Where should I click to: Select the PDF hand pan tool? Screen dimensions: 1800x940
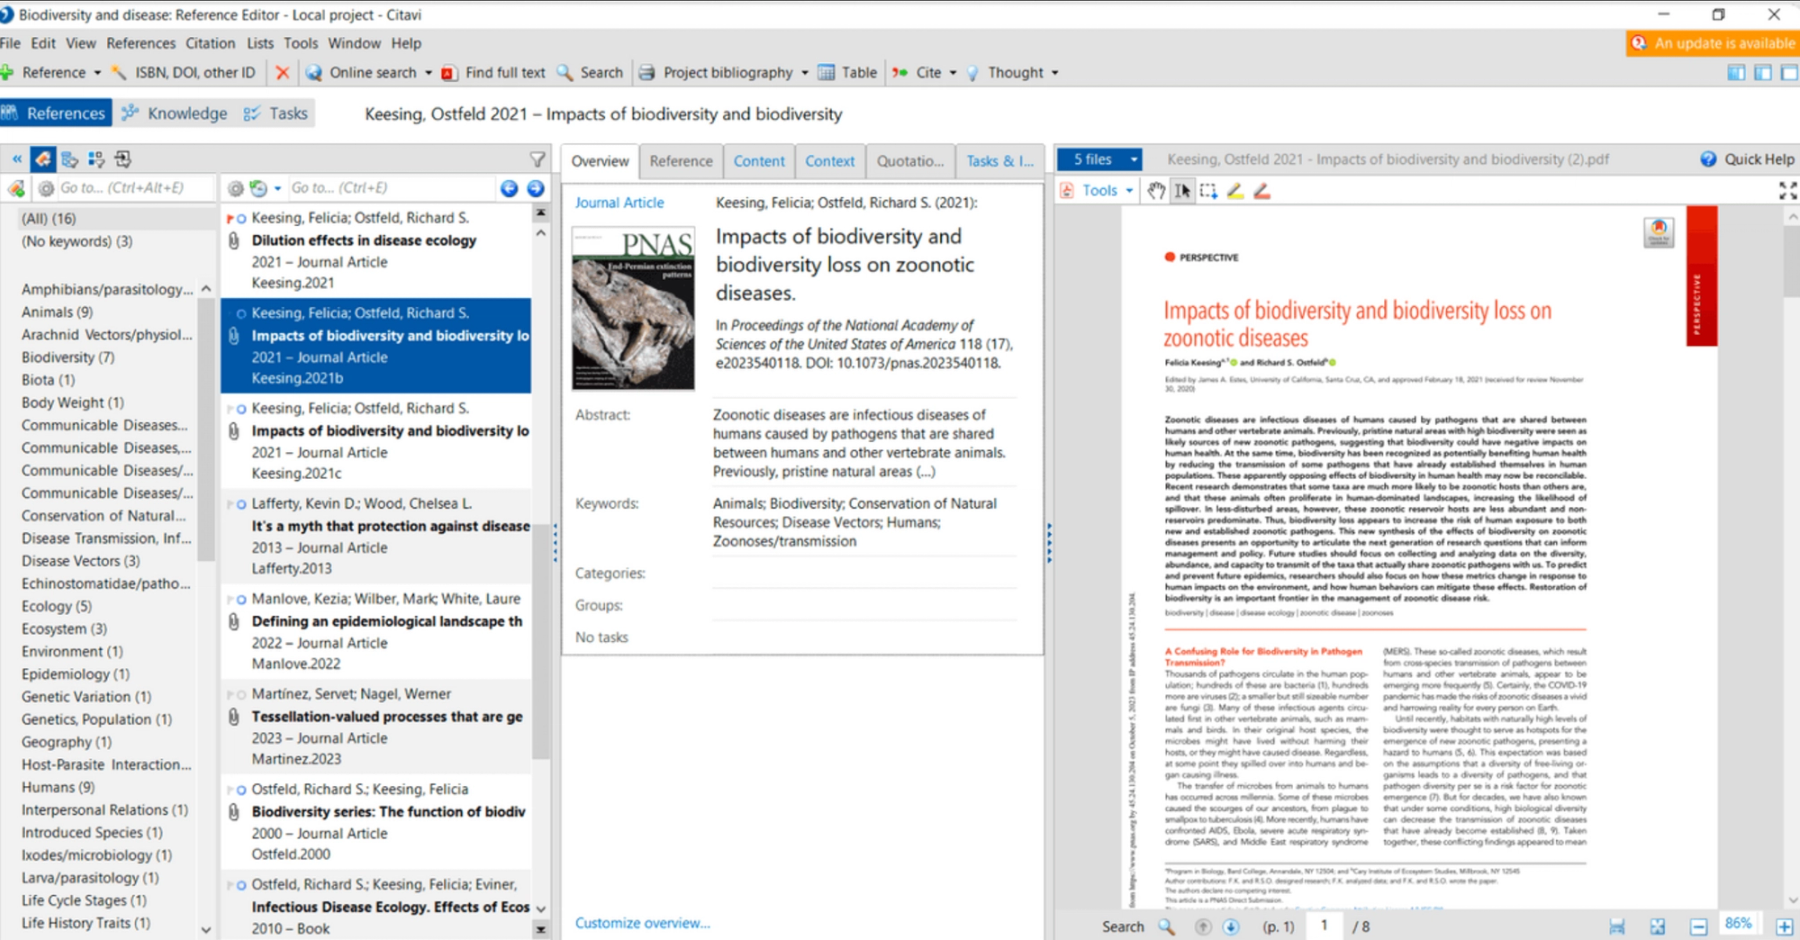(1156, 190)
